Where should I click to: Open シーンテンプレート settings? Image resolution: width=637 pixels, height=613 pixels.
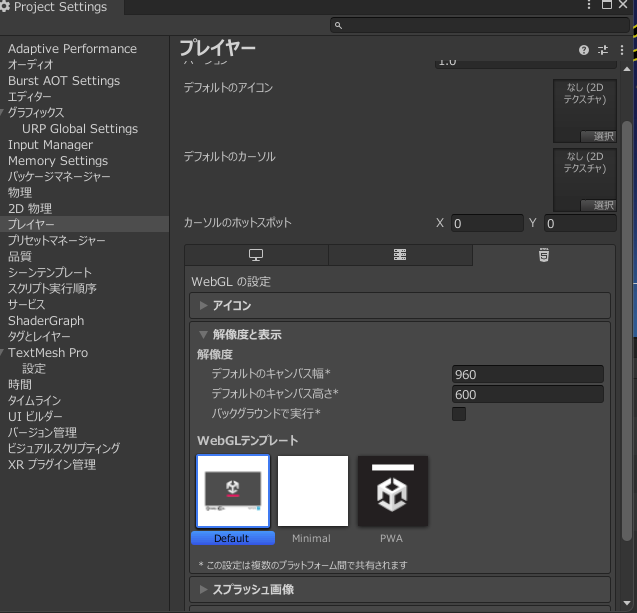[50, 273]
